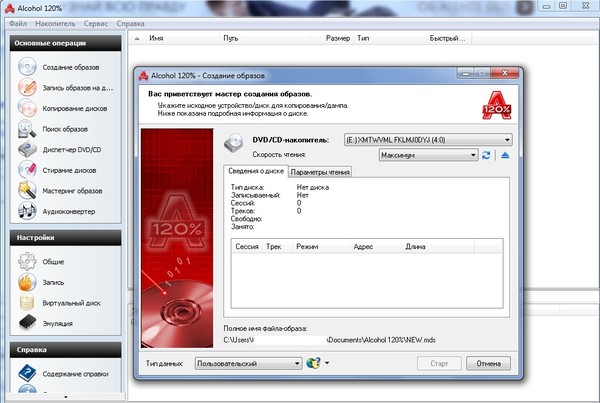Click the Старт button
This screenshot has height=403, width=600.
click(439, 363)
